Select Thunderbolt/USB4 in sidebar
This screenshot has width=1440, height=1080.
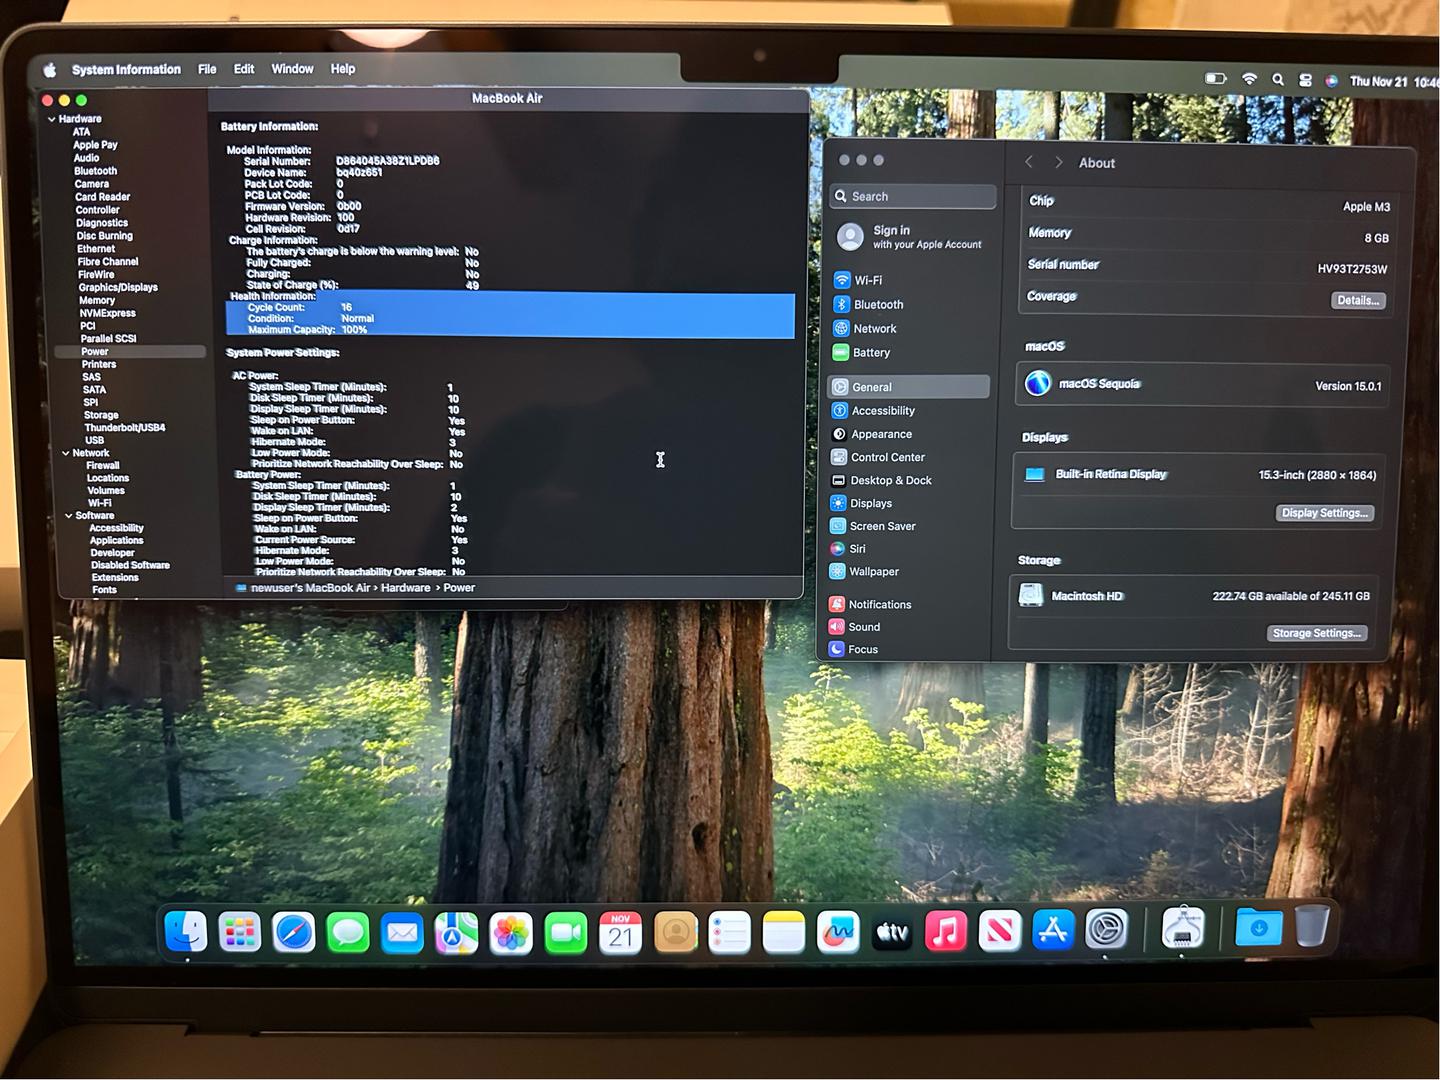click(125, 428)
